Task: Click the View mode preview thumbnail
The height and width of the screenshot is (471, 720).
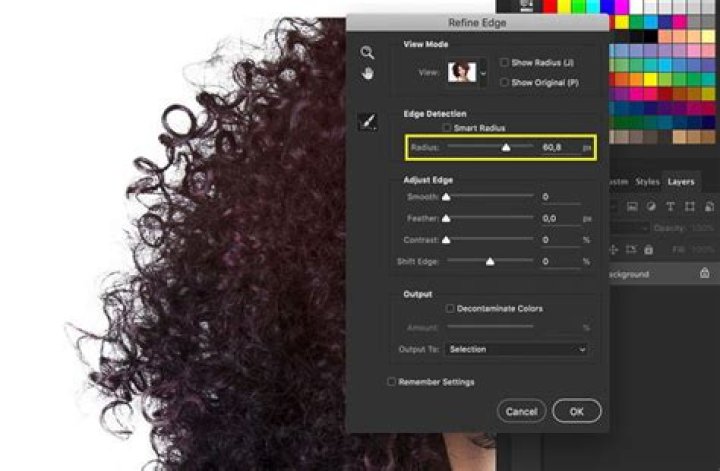Action: point(462,72)
